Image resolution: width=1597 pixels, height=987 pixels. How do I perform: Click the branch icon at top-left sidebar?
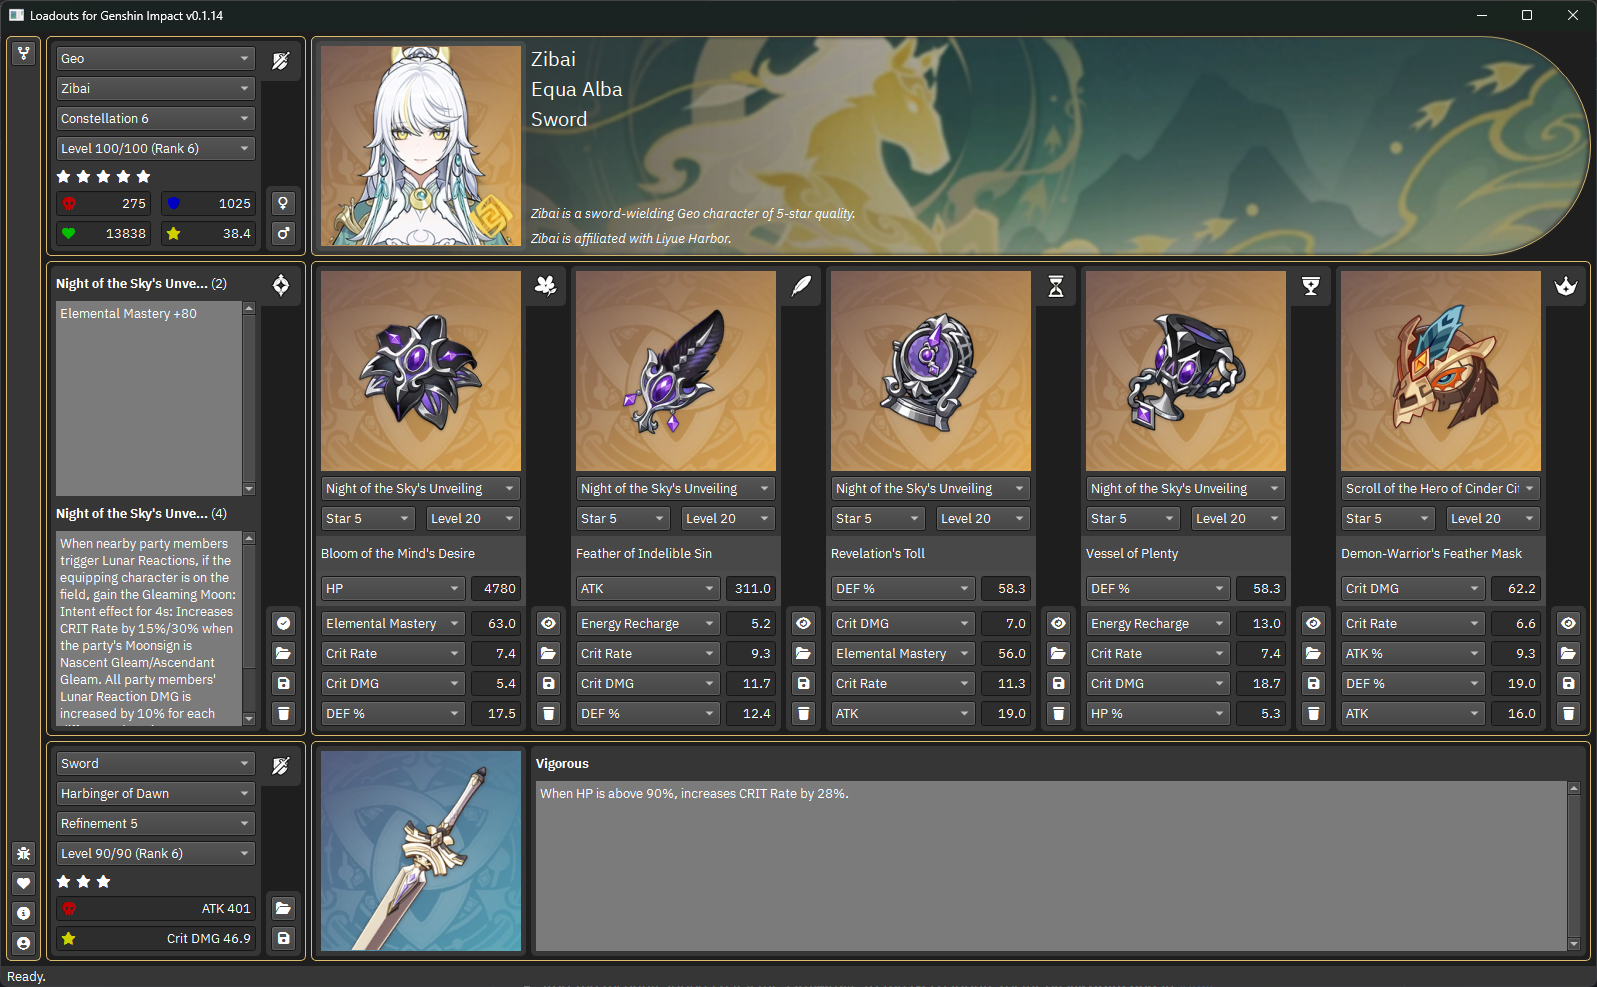coord(23,53)
